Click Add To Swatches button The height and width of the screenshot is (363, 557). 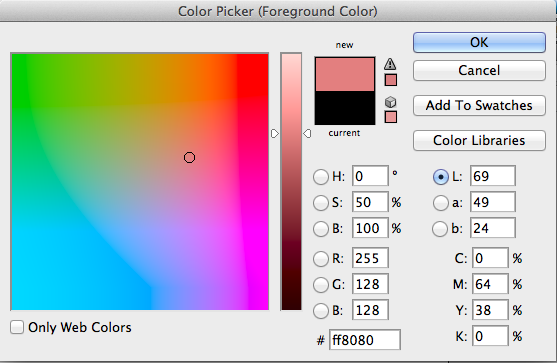(479, 105)
